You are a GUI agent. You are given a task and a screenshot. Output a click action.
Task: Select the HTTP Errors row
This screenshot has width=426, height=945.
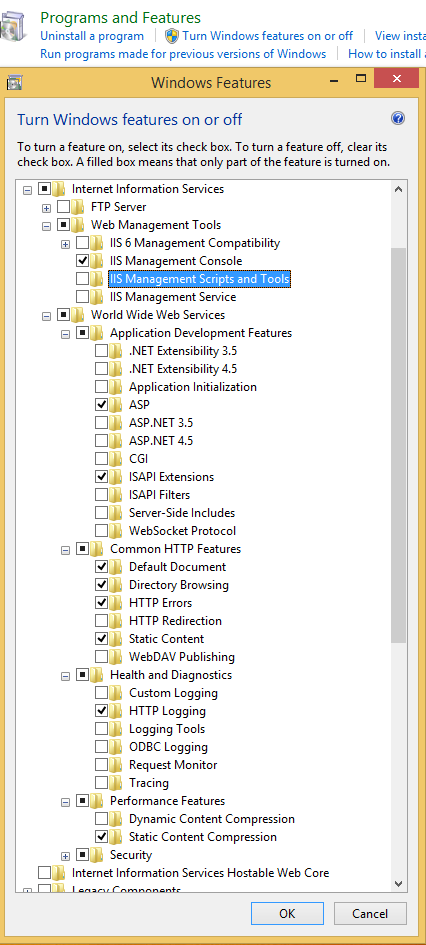[160, 603]
